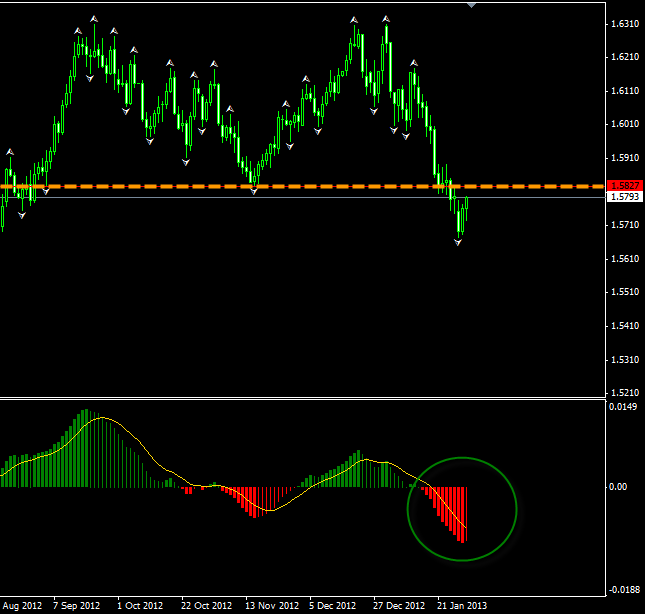Click the 1.5510 price scale label

(625, 292)
